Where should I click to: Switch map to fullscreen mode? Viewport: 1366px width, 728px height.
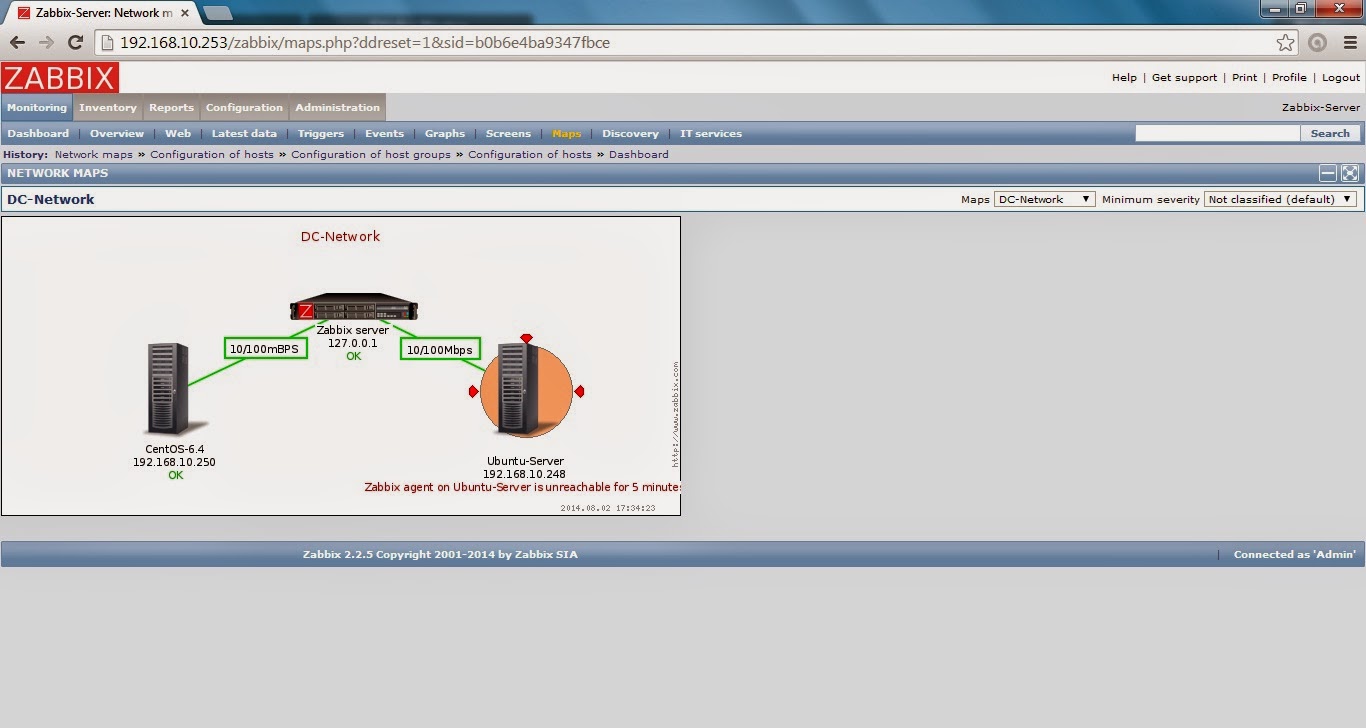pyautogui.click(x=1350, y=173)
